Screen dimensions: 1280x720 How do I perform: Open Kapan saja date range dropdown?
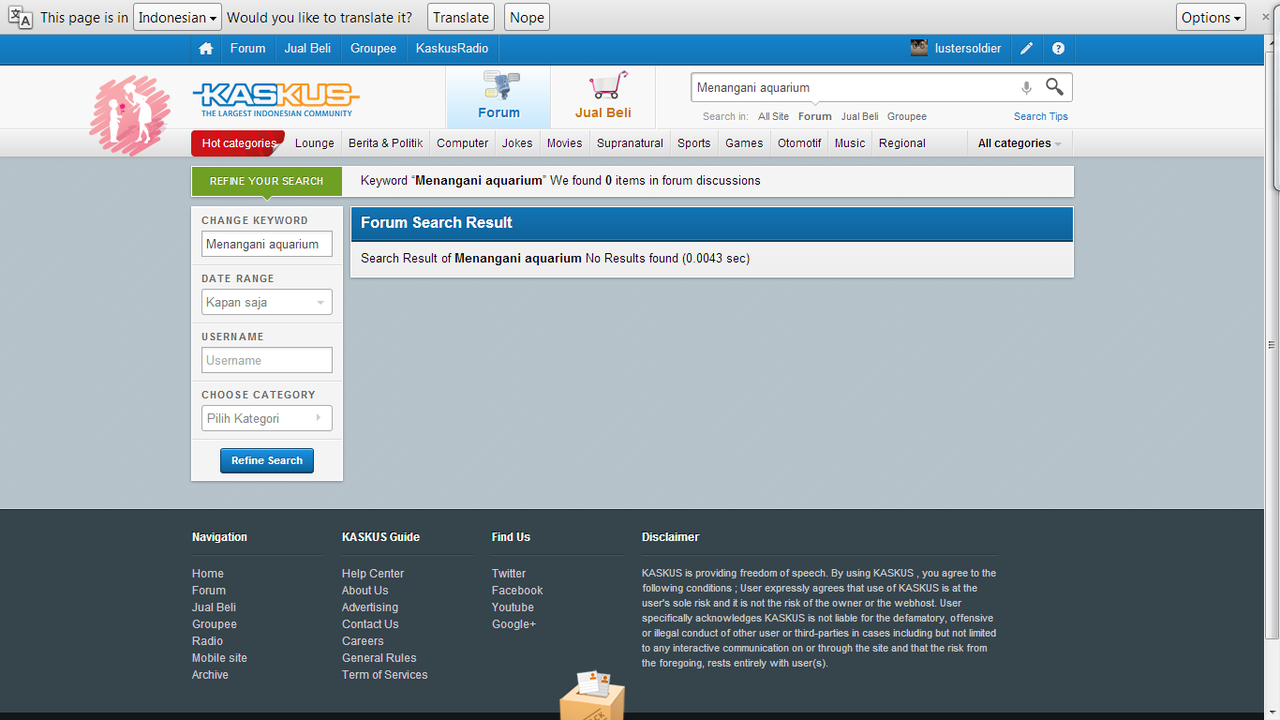(267, 302)
